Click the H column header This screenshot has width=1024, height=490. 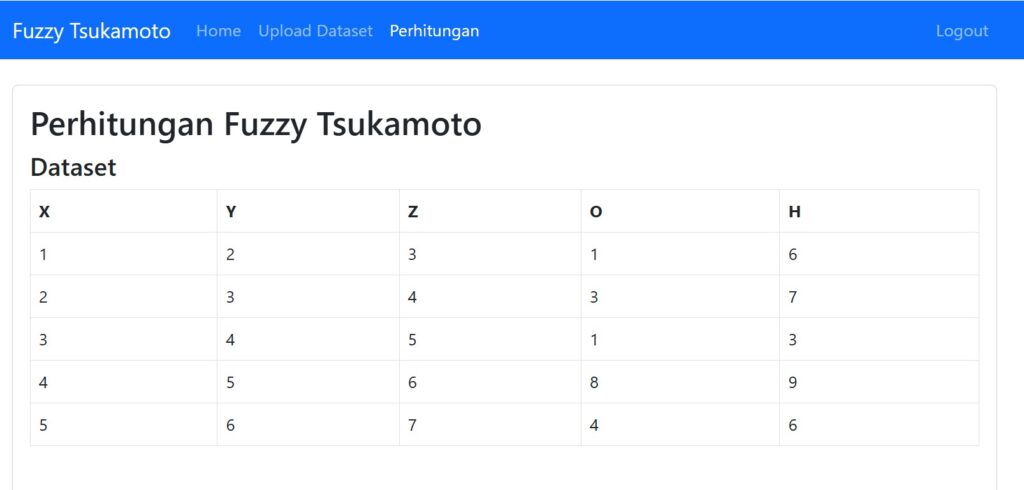879,211
